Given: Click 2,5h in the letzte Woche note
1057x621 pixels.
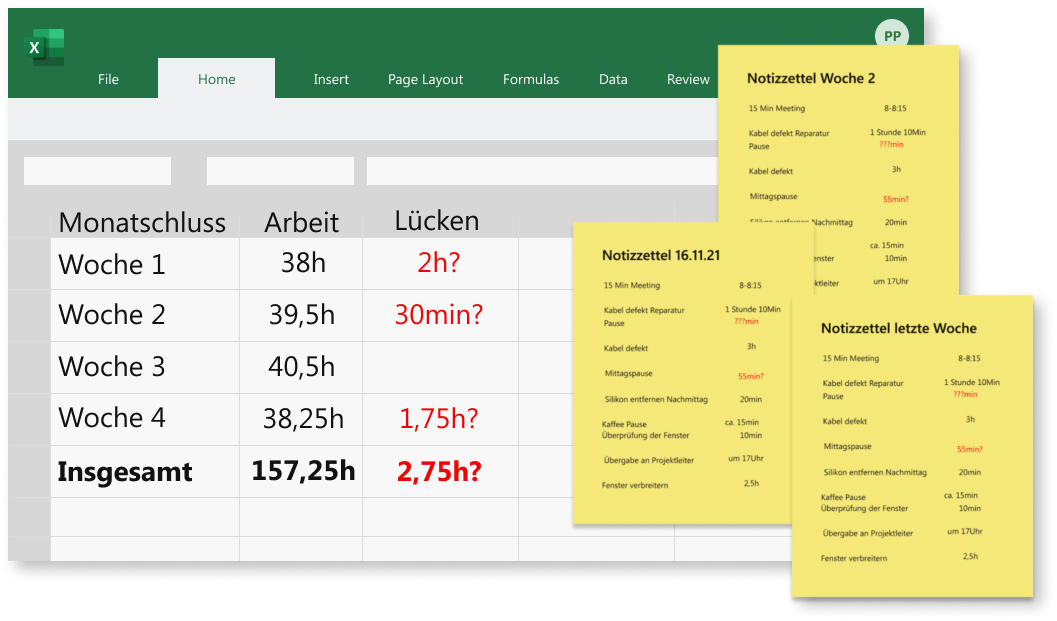Looking at the screenshot, I should pyautogui.click(x=970, y=556).
